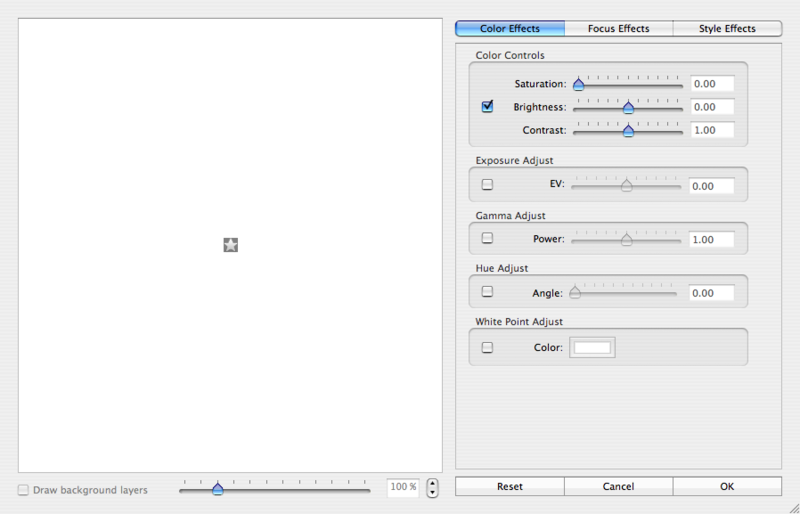Click the EV value field
The image size is (800, 514).
coord(711,186)
